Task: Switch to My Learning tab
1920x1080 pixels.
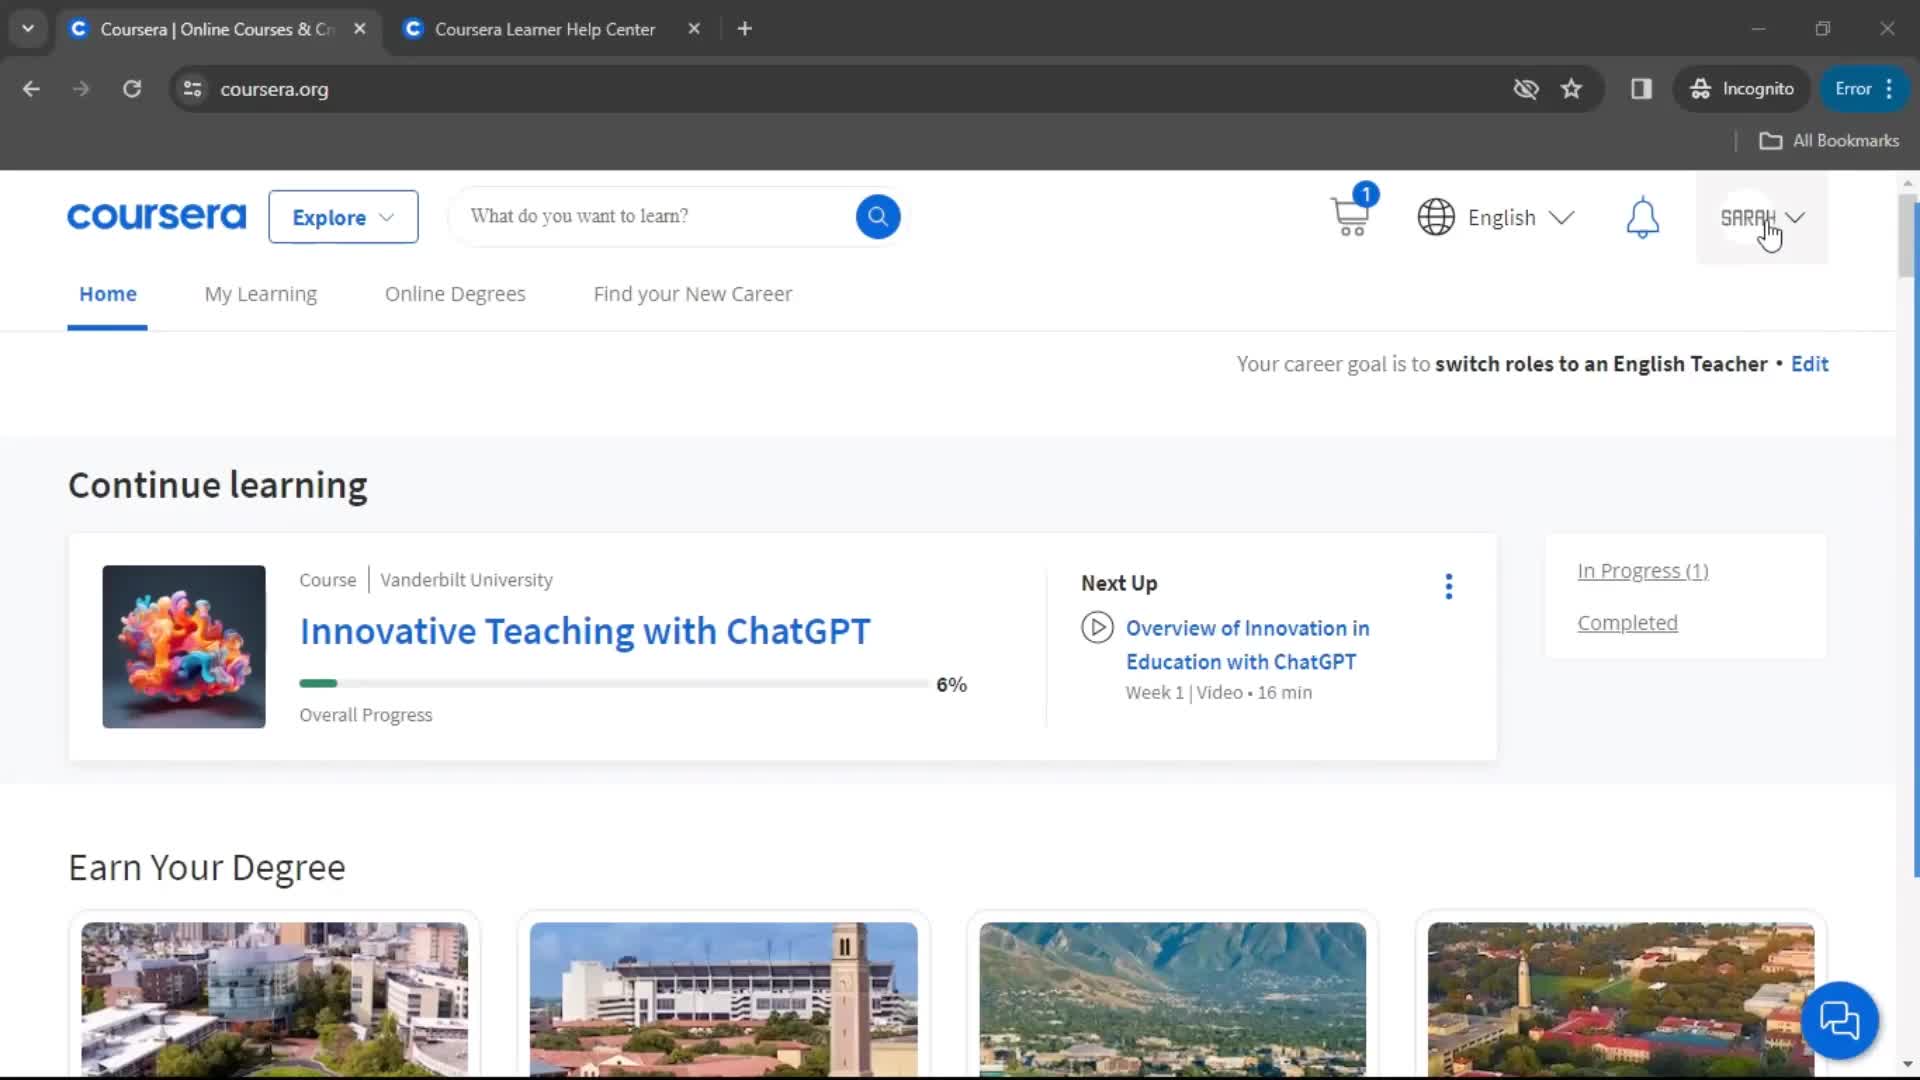Action: point(261,294)
